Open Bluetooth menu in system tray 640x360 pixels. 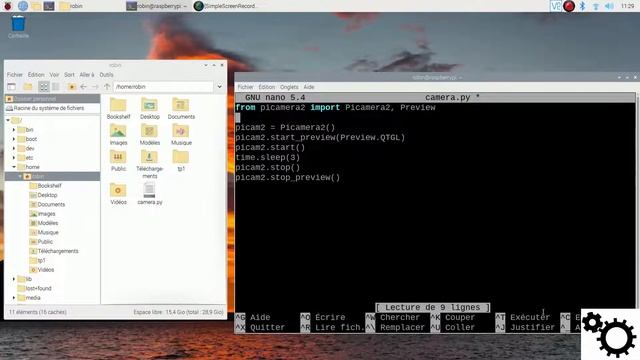pyautogui.click(x=582, y=6)
